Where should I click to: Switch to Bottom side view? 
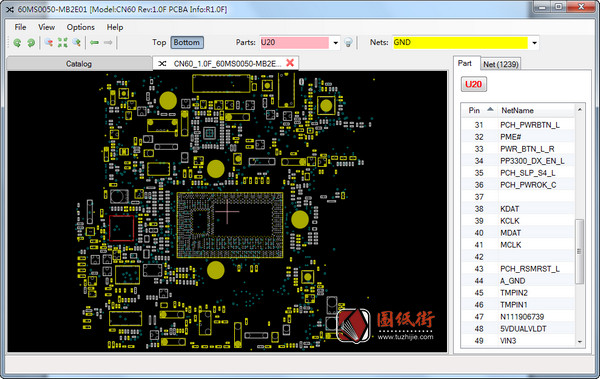(x=187, y=42)
